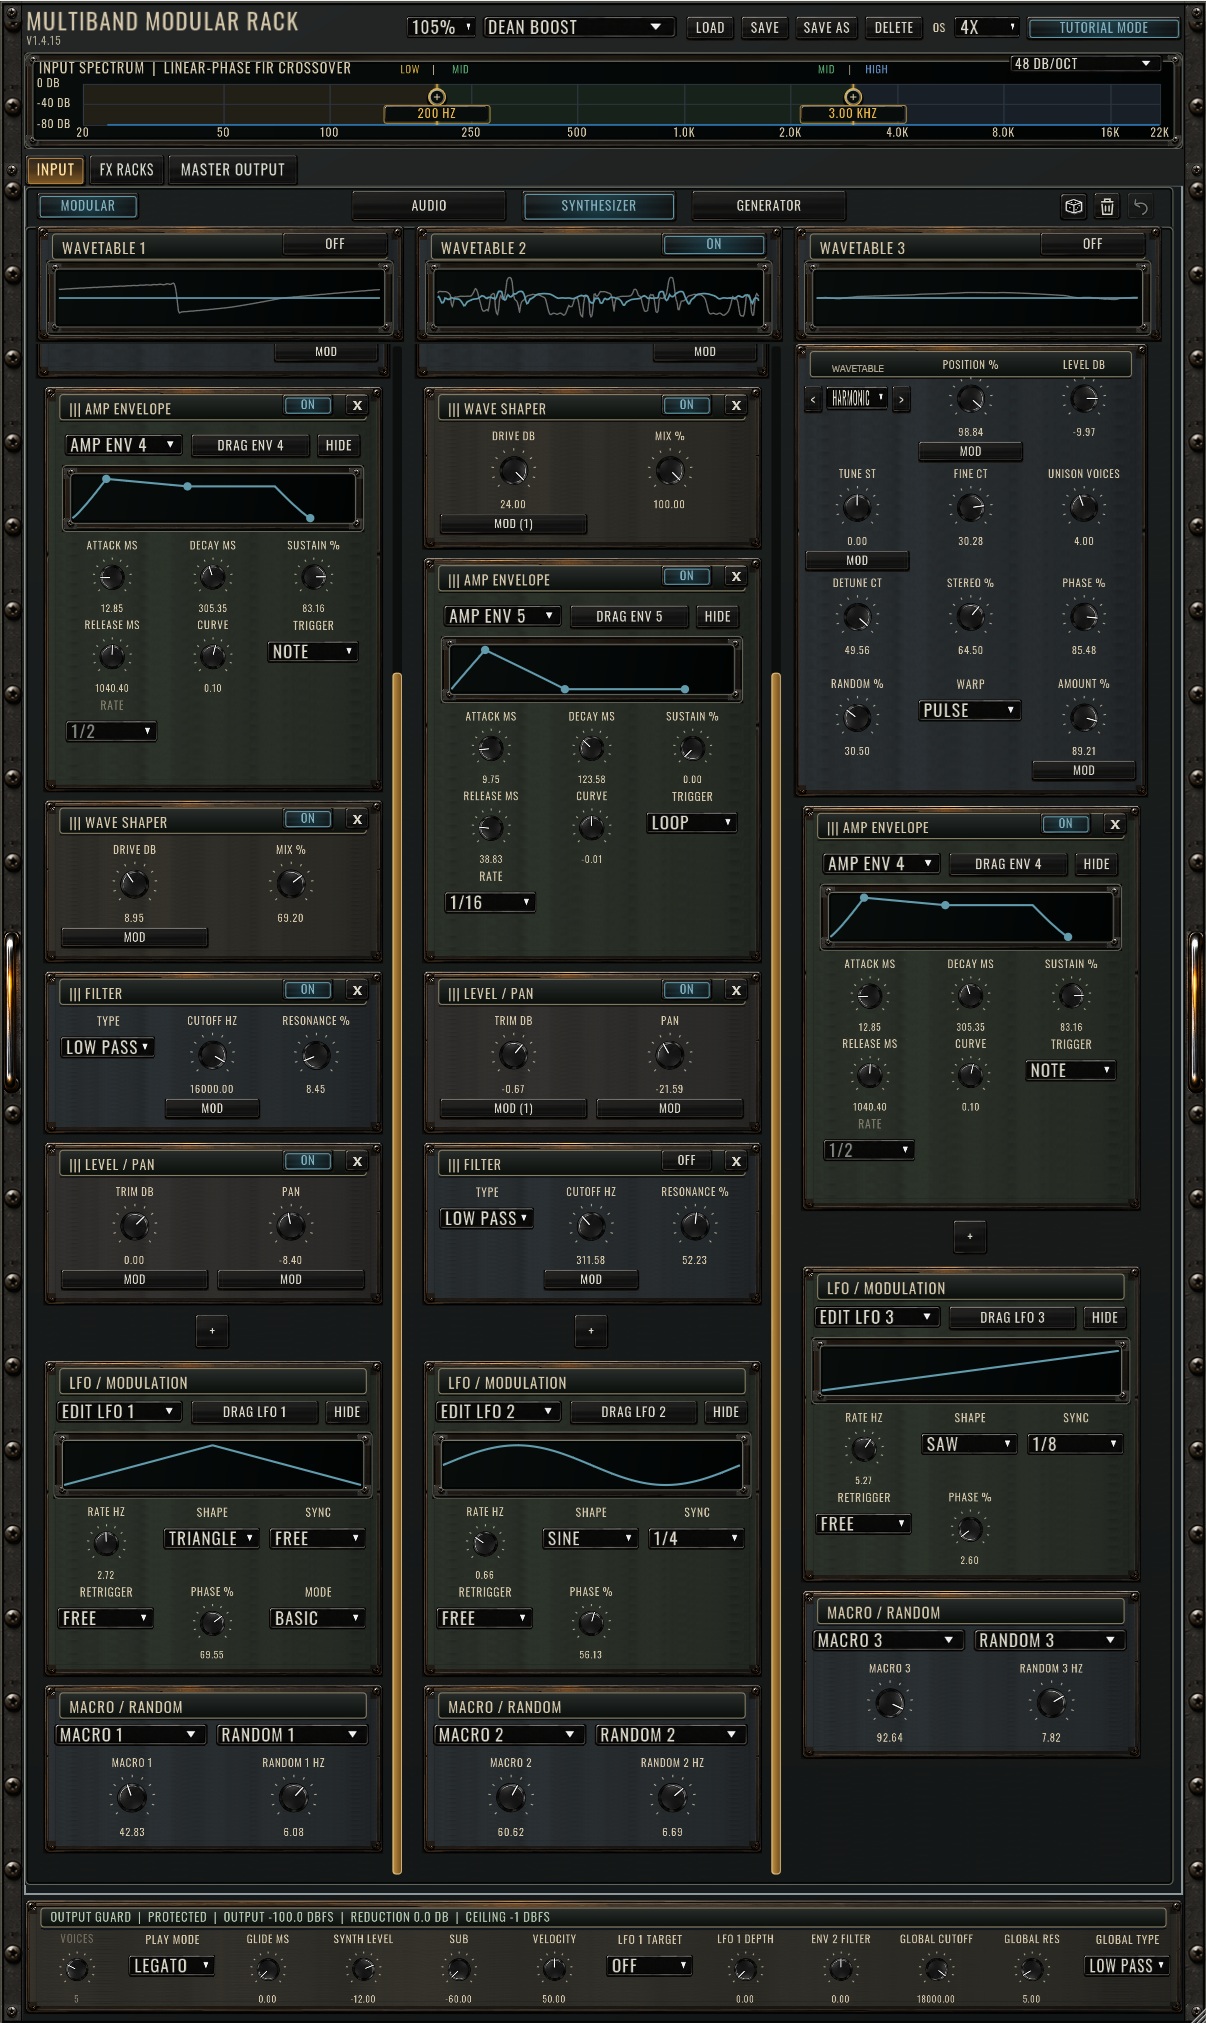This screenshot has width=1206, height=2023.
Task: Add module under Wavetable 1 chain
Action: [x=212, y=1330]
